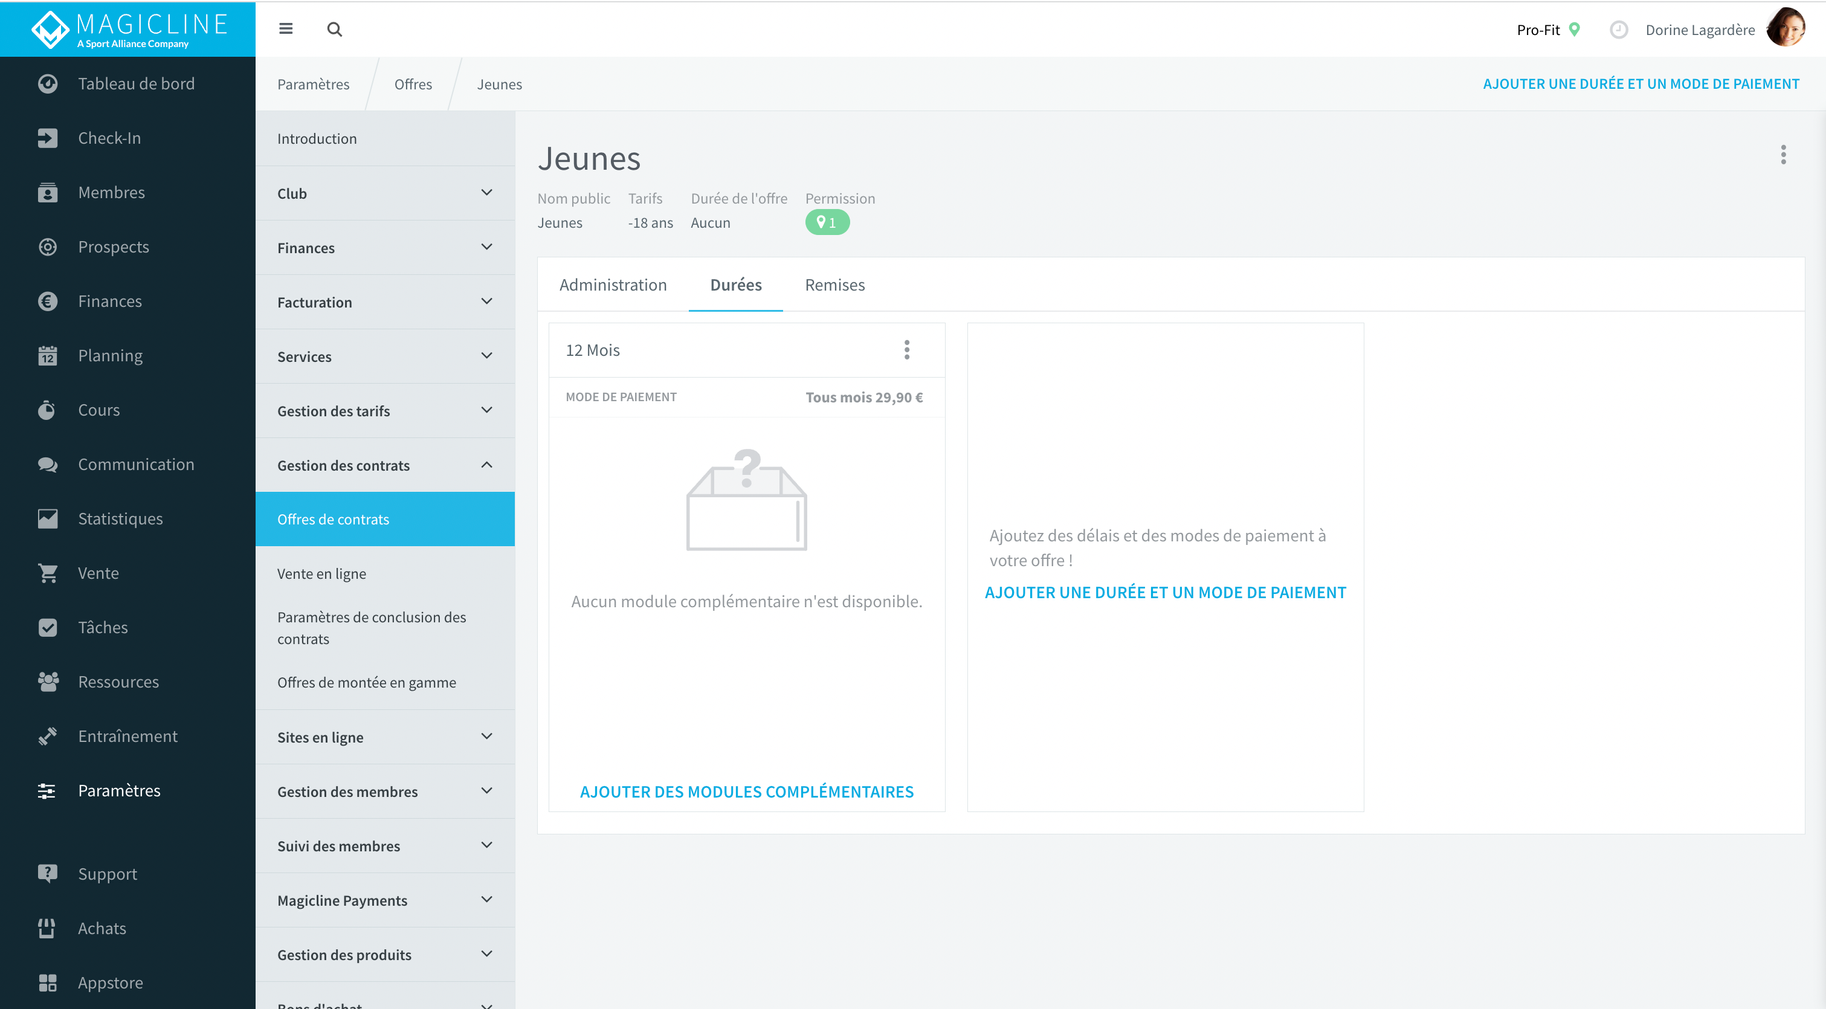Click the Finances euro icon in main sidebar
The width and height of the screenshot is (1826, 1009).
click(47, 301)
